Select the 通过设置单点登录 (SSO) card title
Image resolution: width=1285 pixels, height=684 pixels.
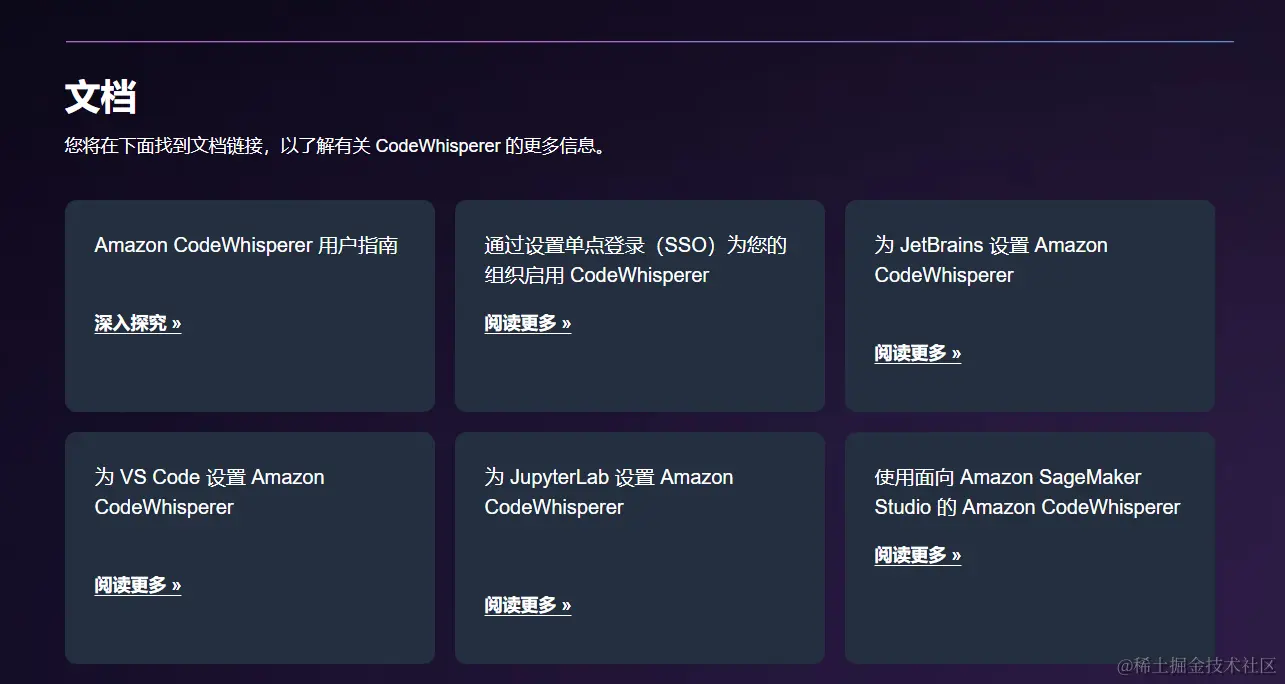coord(636,260)
